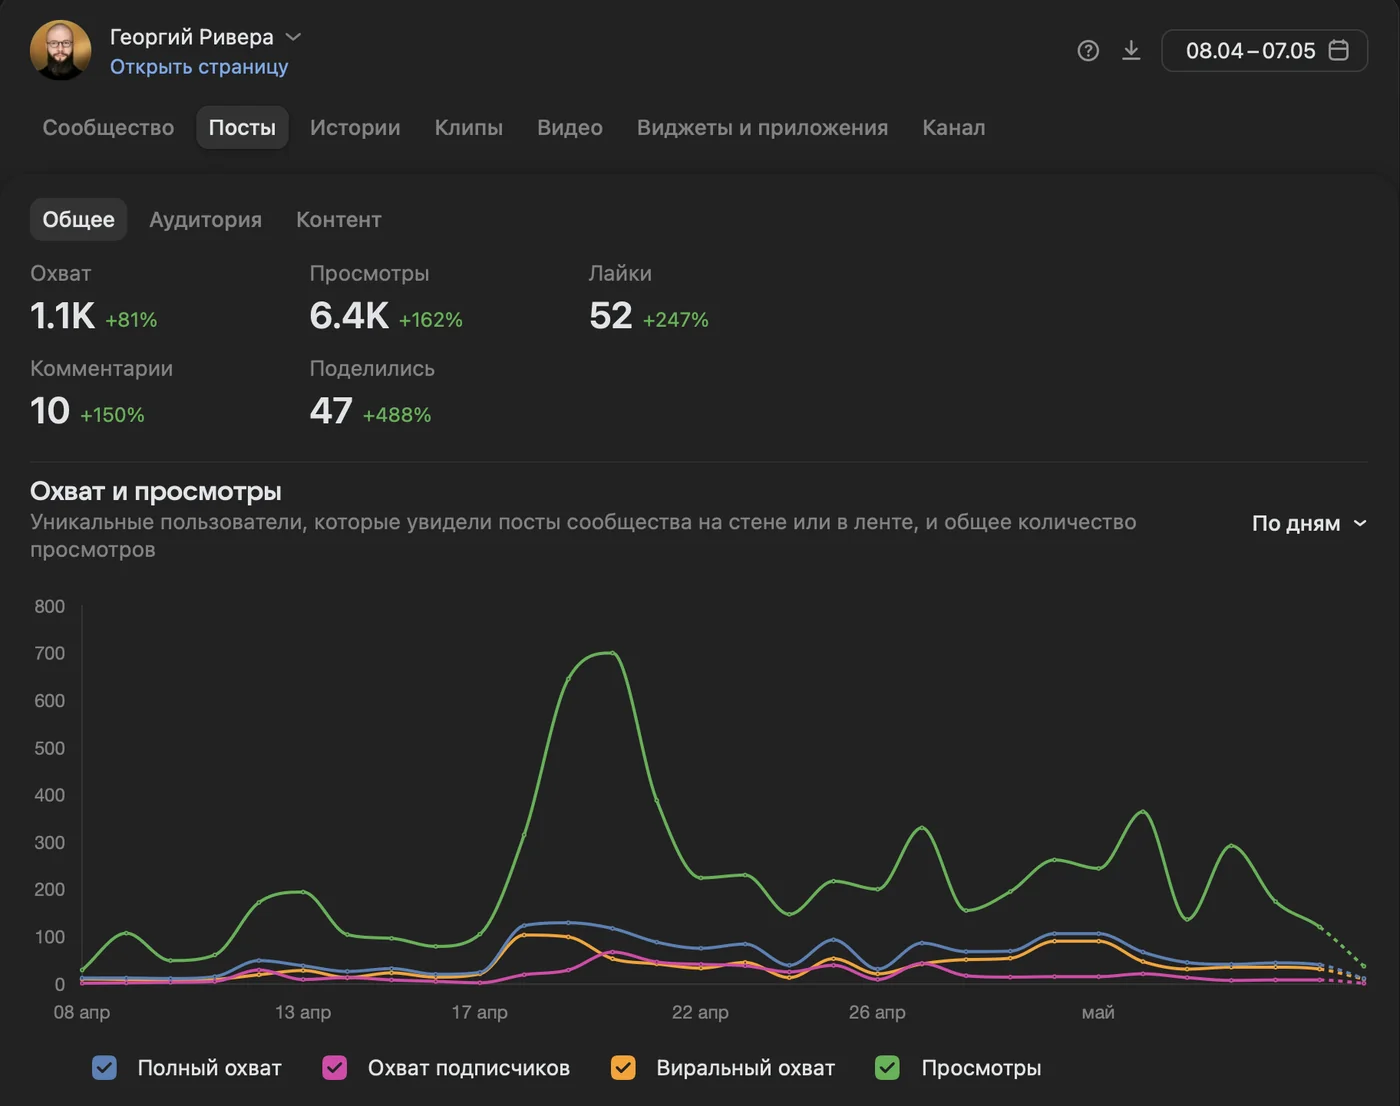Uncheck the Полный охват checkbox
This screenshot has height=1106, width=1400.
(105, 1068)
